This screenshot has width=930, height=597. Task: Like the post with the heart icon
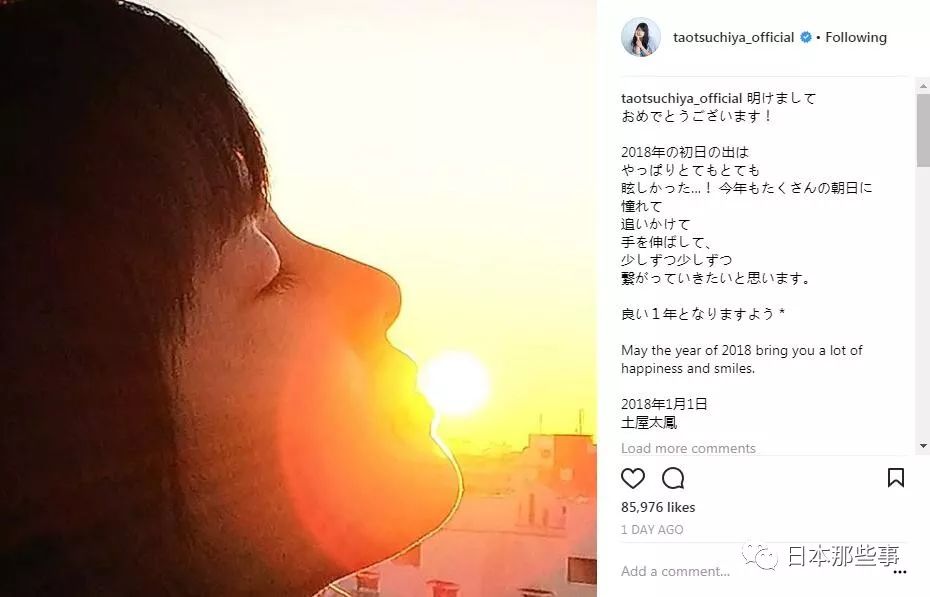633,478
